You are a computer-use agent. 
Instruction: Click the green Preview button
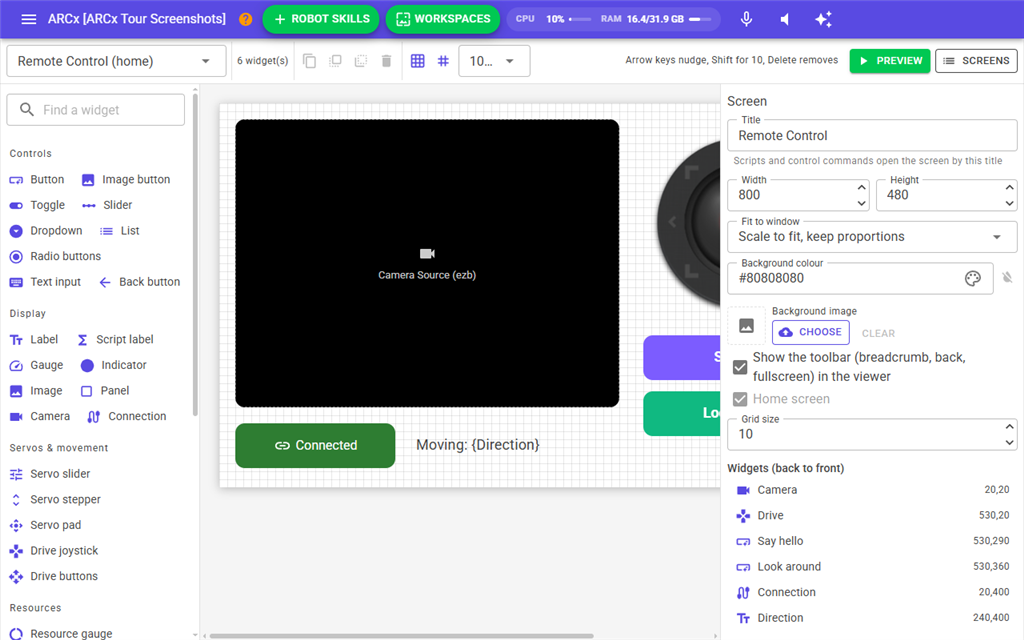889,61
